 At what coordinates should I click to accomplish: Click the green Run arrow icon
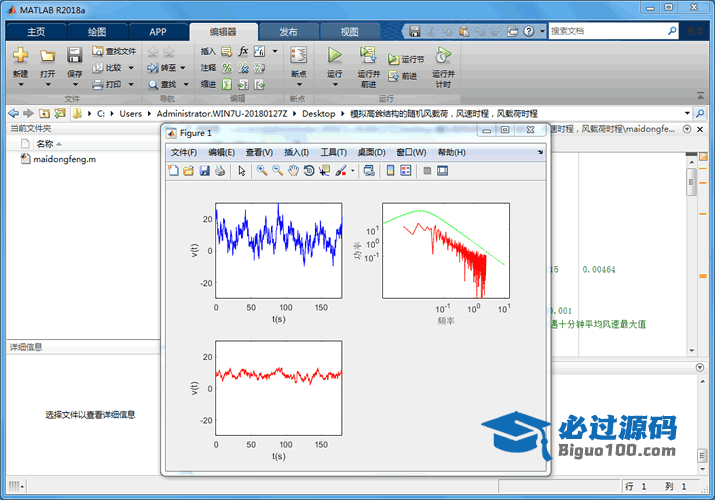tap(334, 56)
